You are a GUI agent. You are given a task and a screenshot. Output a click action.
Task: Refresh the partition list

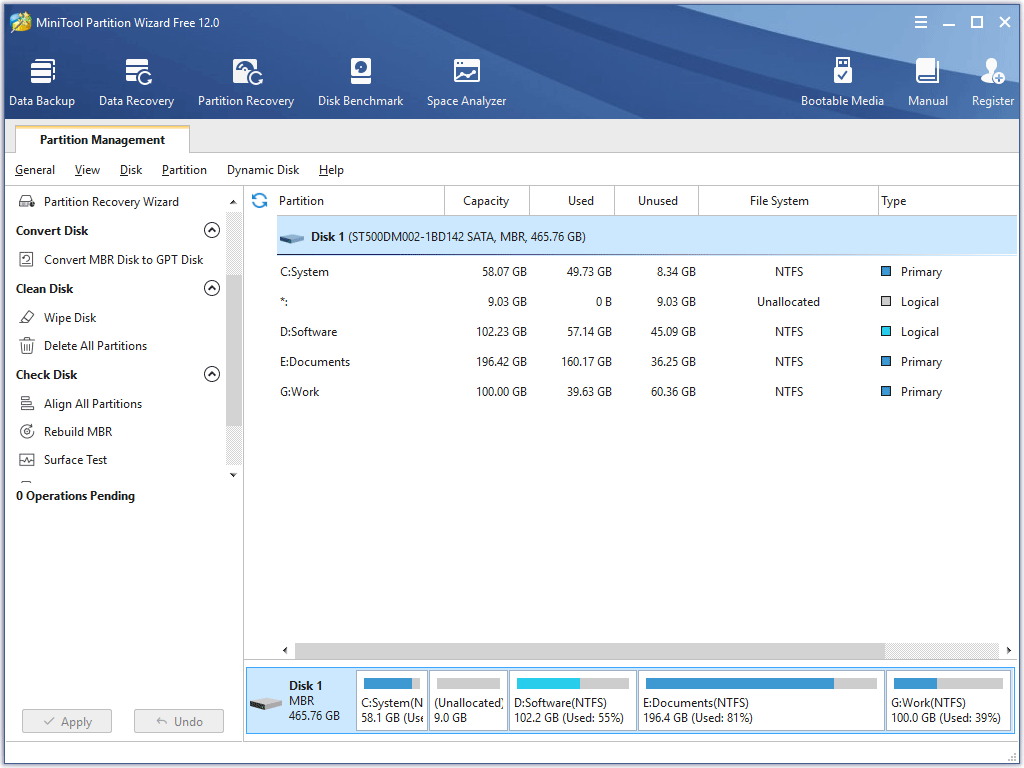click(259, 200)
